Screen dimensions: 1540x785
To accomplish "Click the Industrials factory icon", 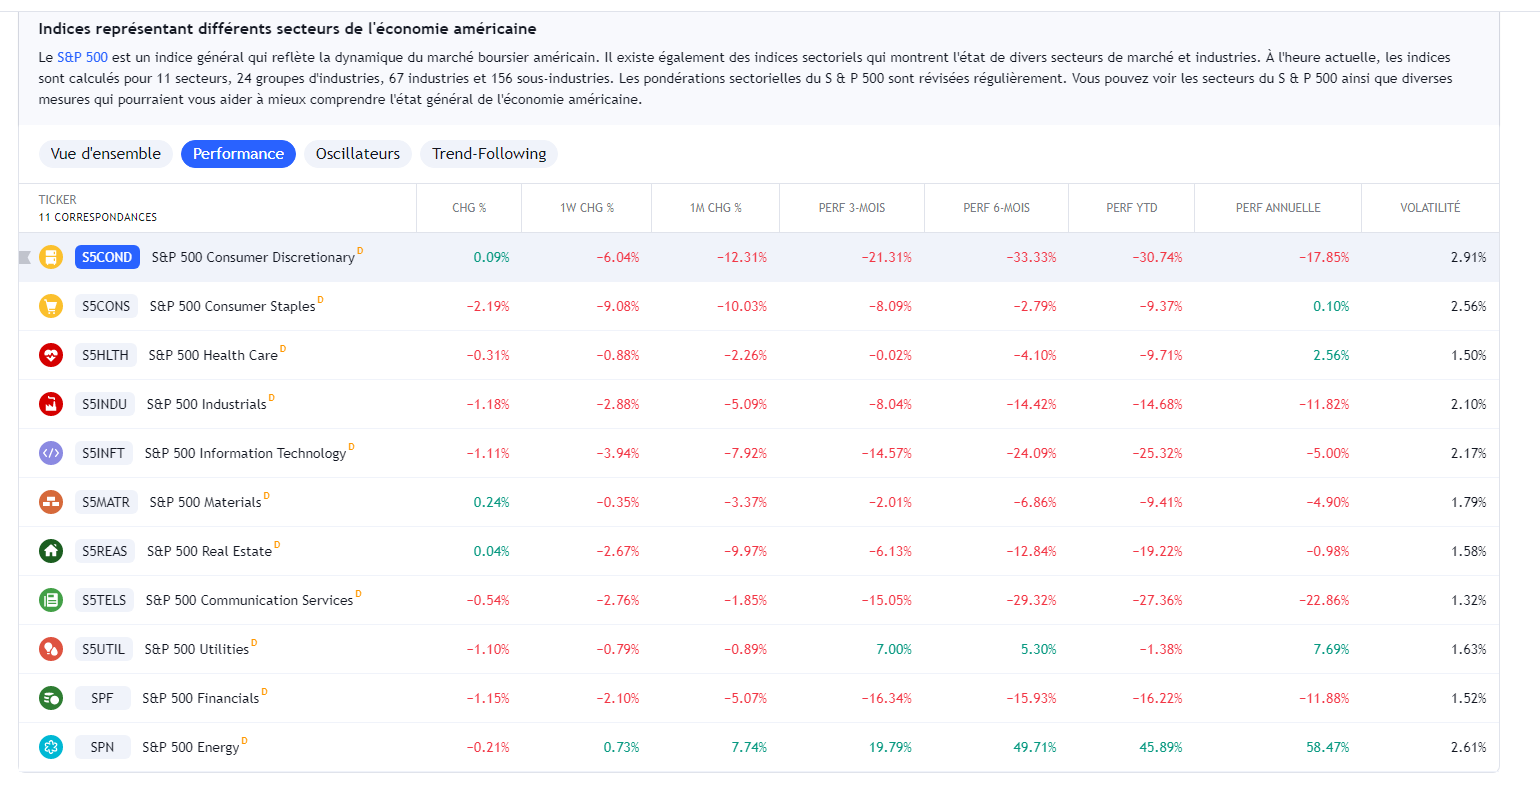I will click(51, 404).
